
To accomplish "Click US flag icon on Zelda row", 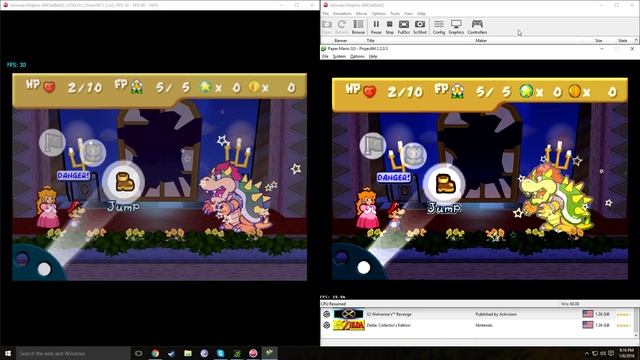I will [588, 325].
